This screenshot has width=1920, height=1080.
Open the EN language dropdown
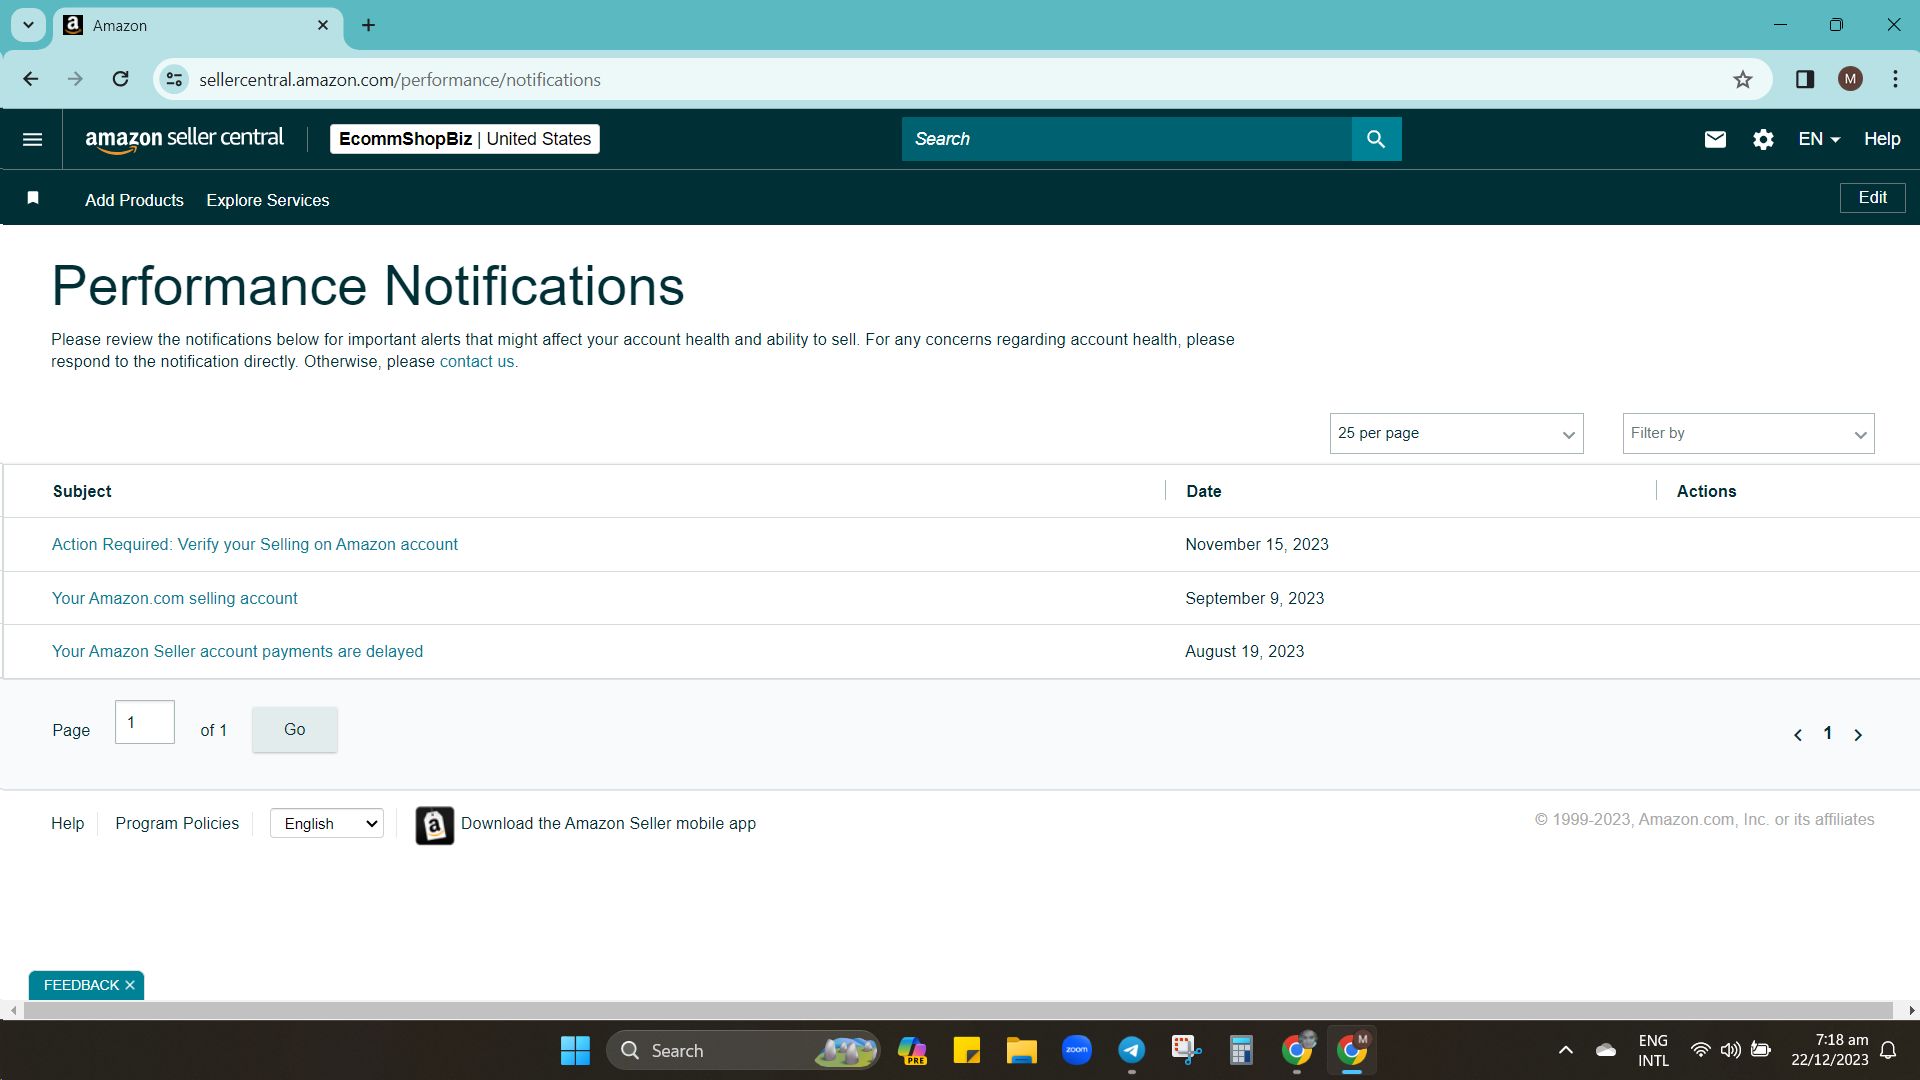[x=1819, y=139]
